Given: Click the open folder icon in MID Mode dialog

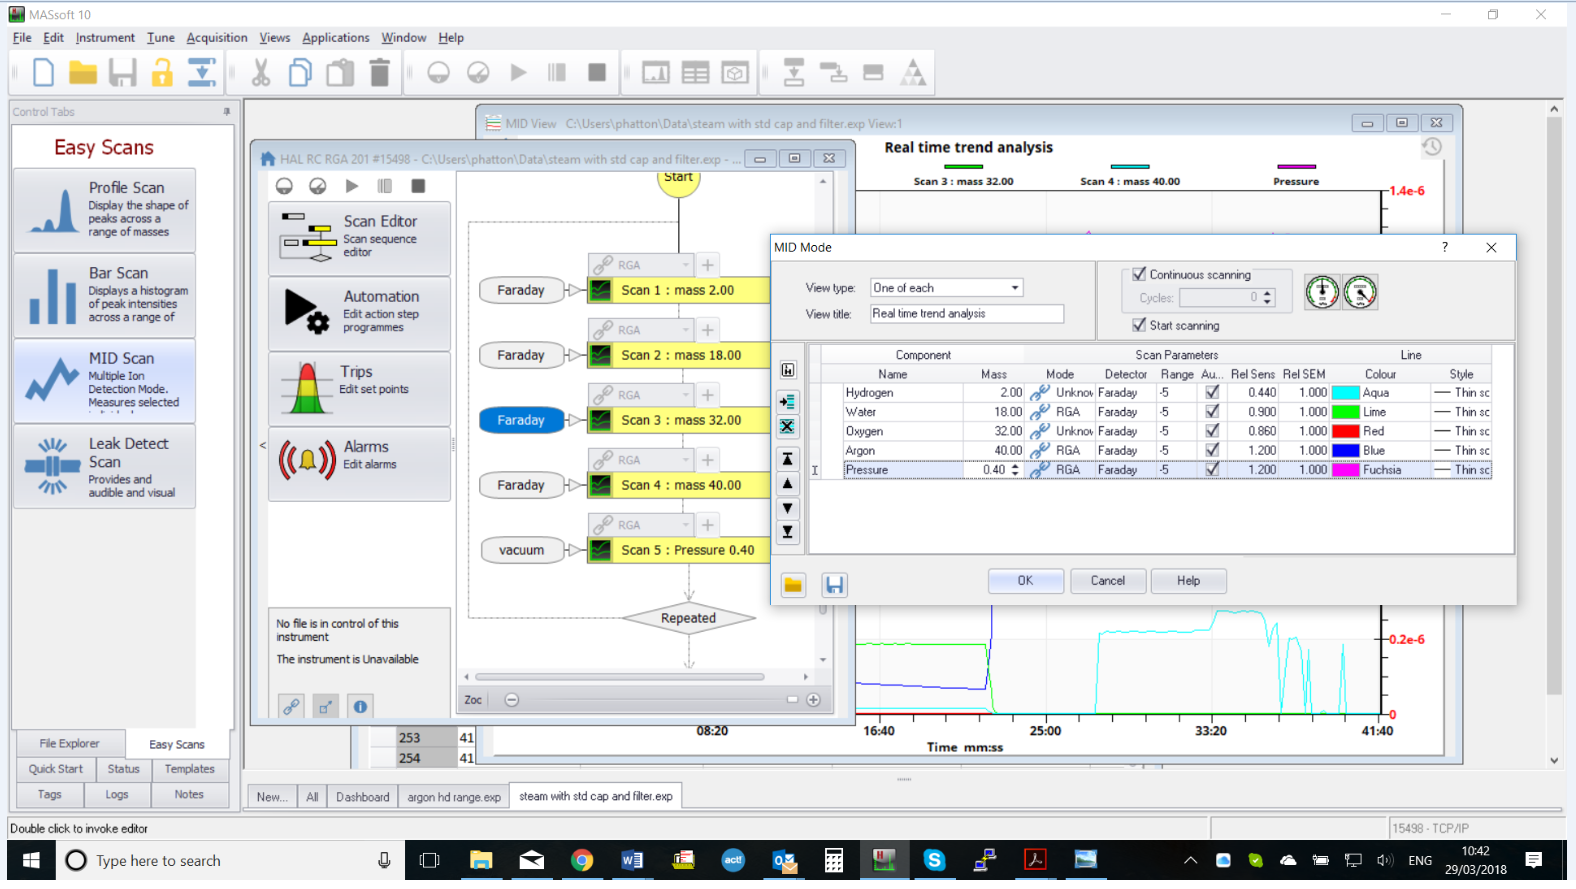Looking at the screenshot, I should (x=793, y=585).
